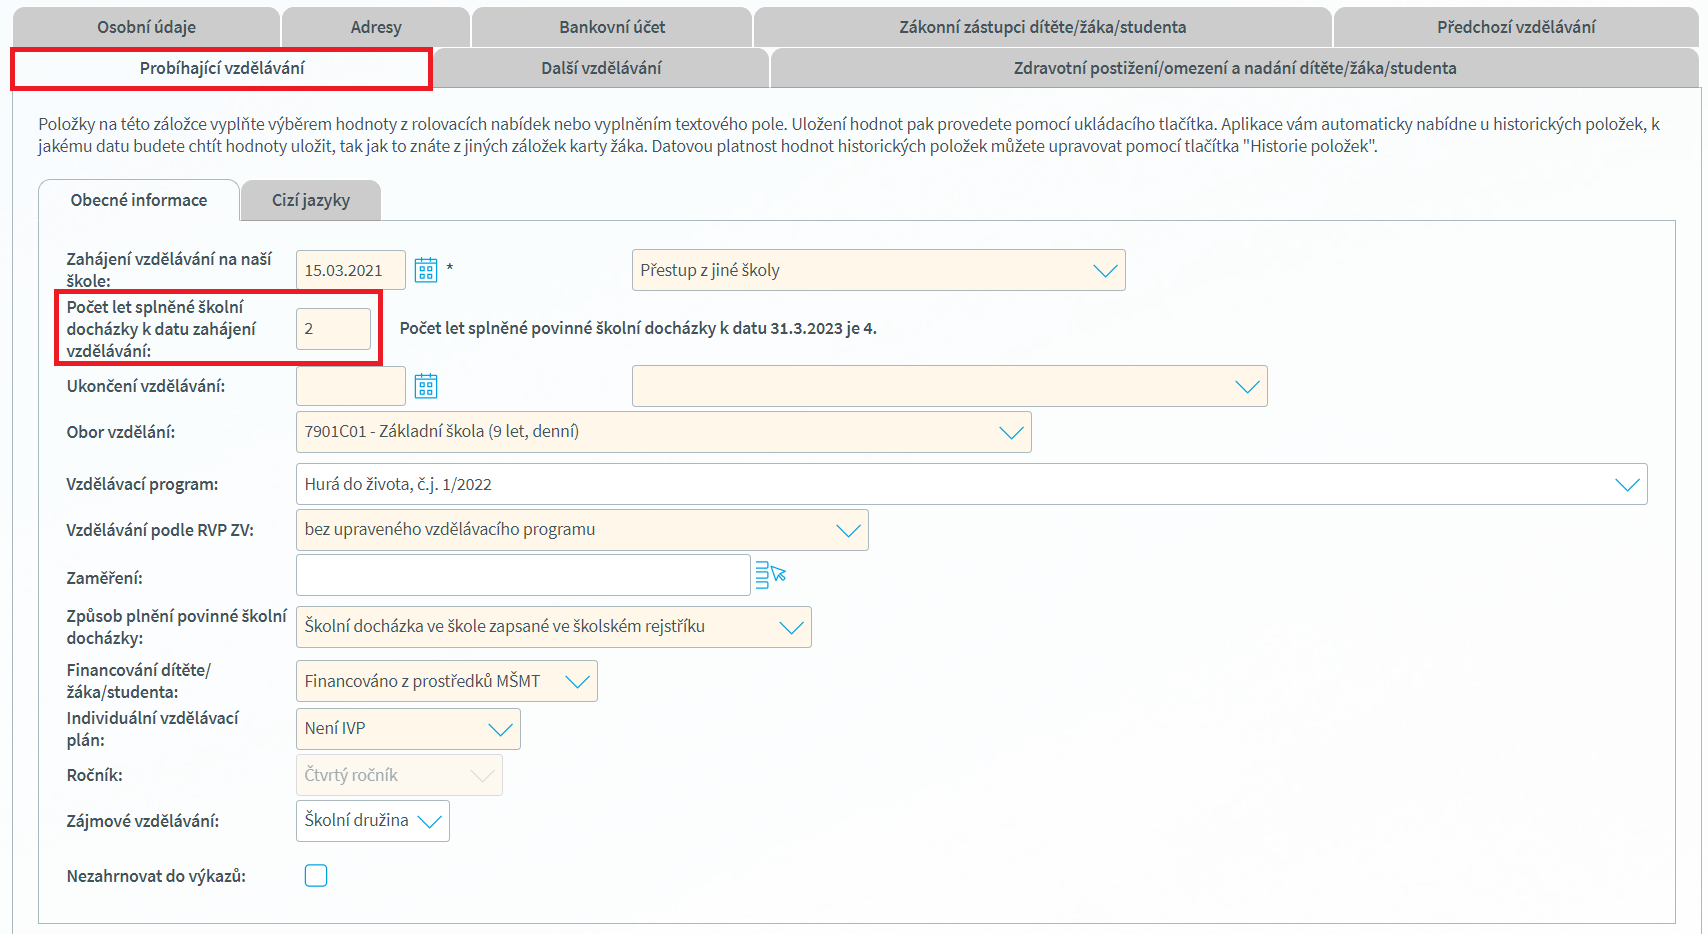Expand the Financováno z prostředků MŠMT dropdown

446,681
